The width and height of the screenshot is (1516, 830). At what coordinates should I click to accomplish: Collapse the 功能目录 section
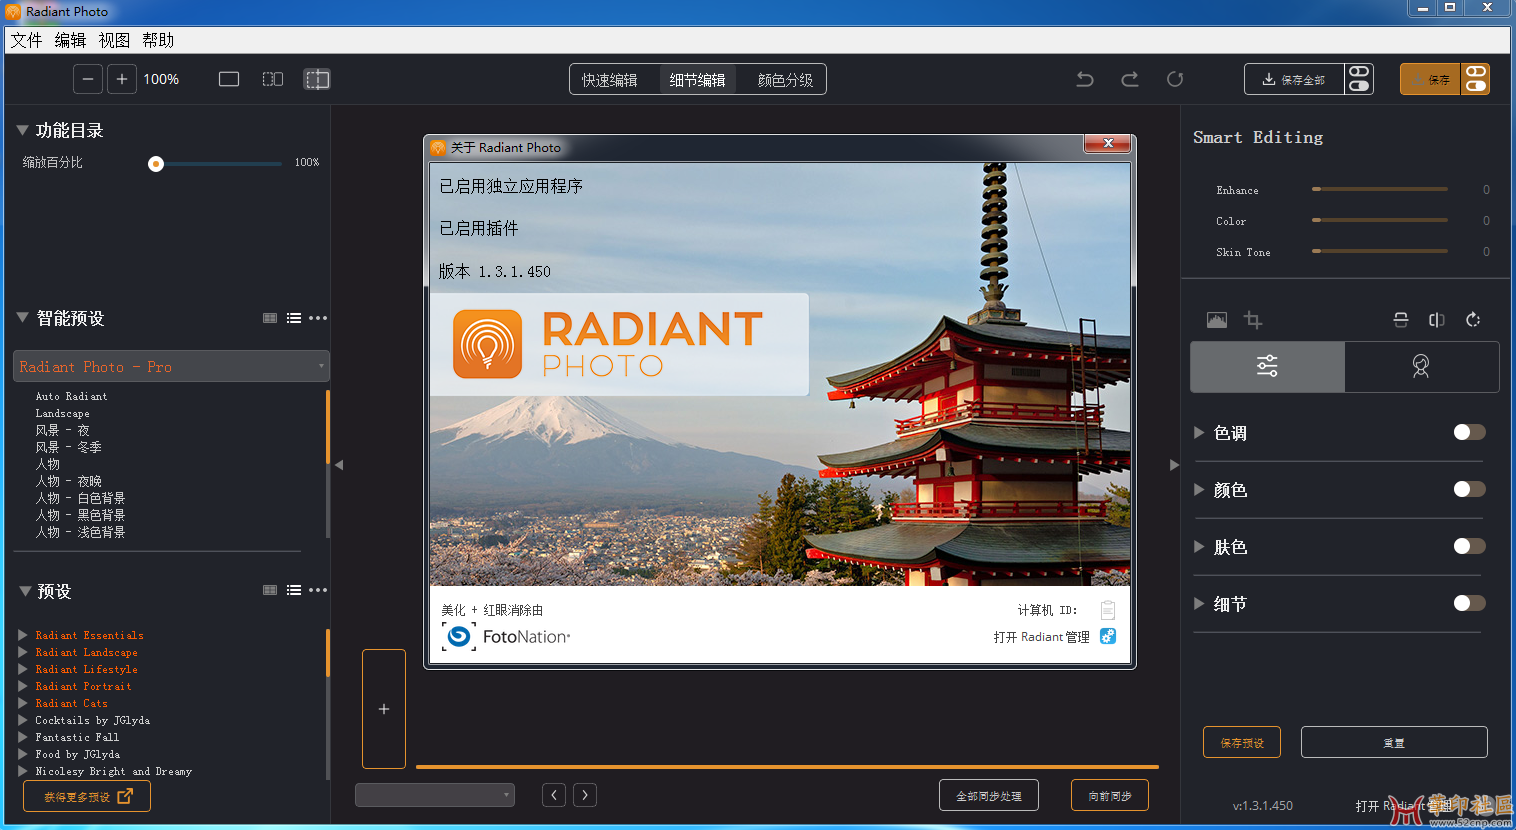(x=22, y=130)
